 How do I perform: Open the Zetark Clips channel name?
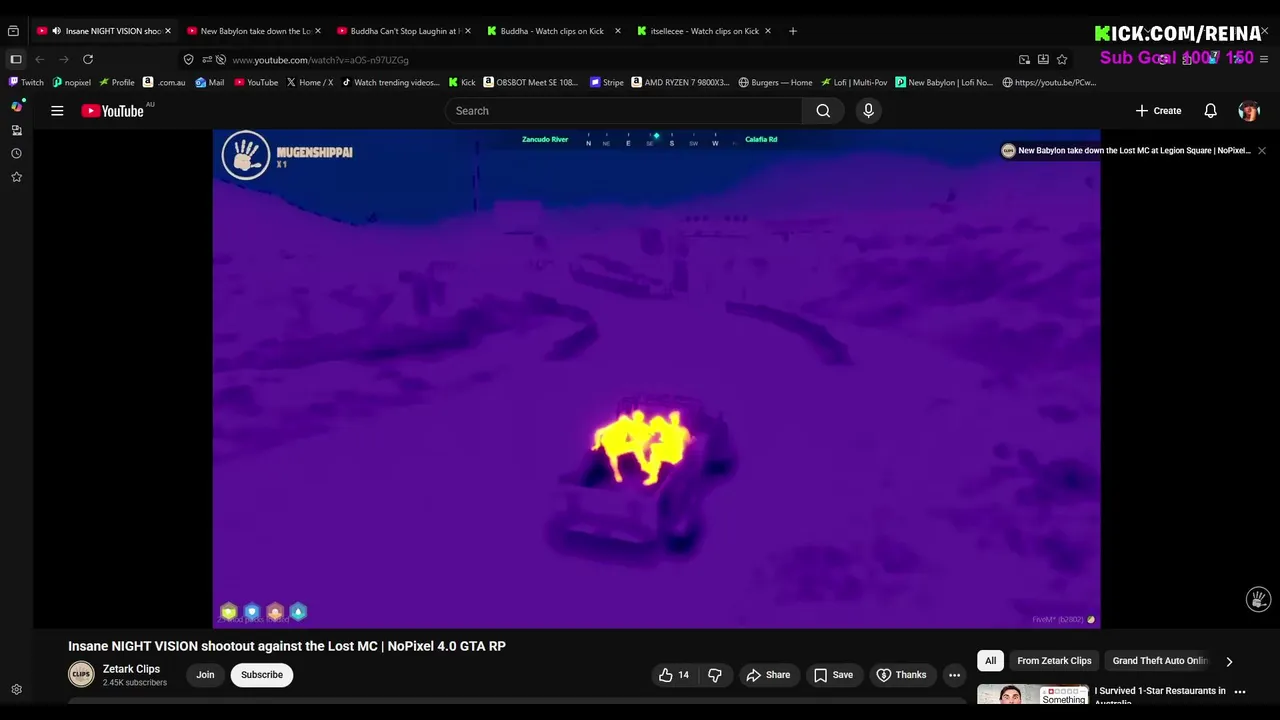click(131, 669)
